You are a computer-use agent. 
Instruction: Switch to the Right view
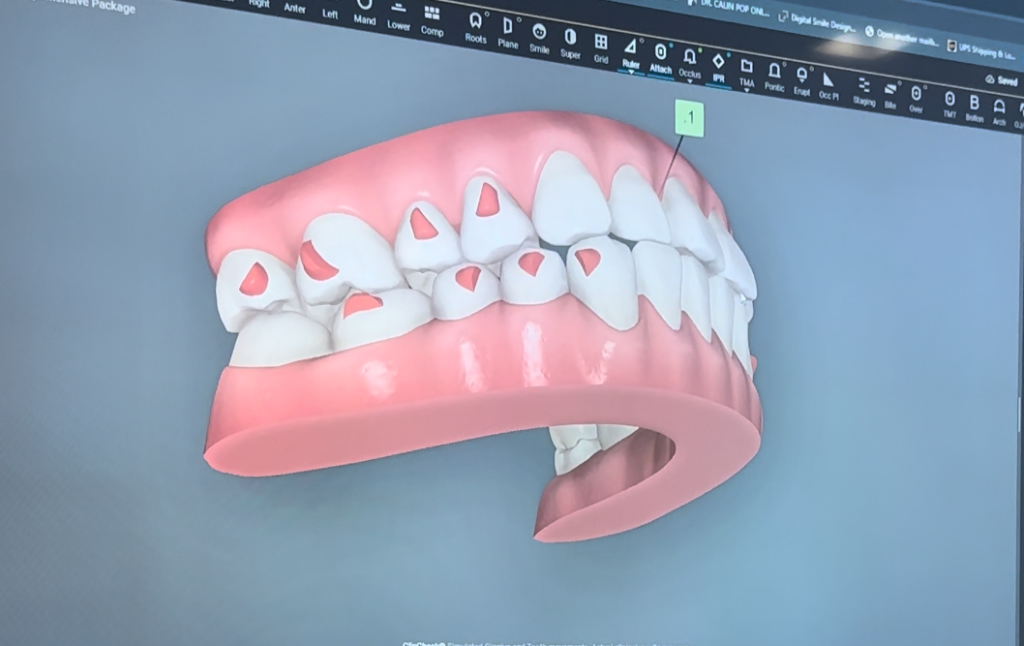point(259,3)
